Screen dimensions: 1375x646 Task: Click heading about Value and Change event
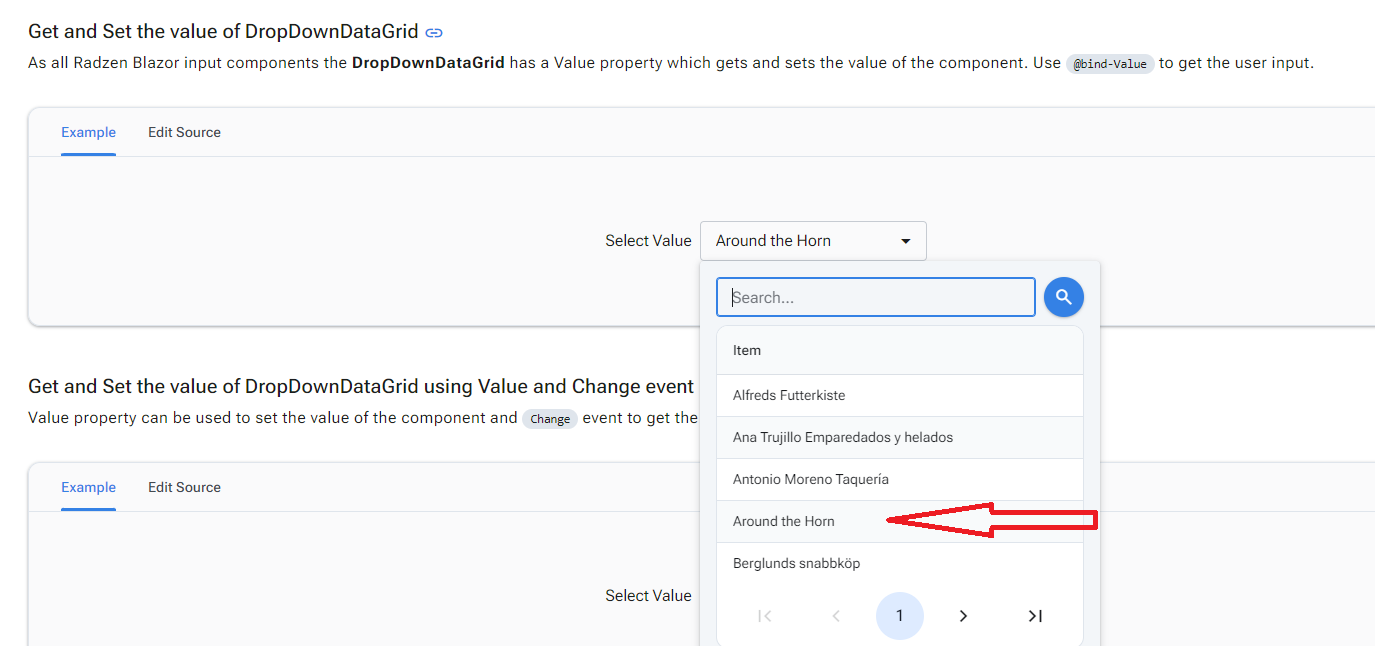click(361, 387)
